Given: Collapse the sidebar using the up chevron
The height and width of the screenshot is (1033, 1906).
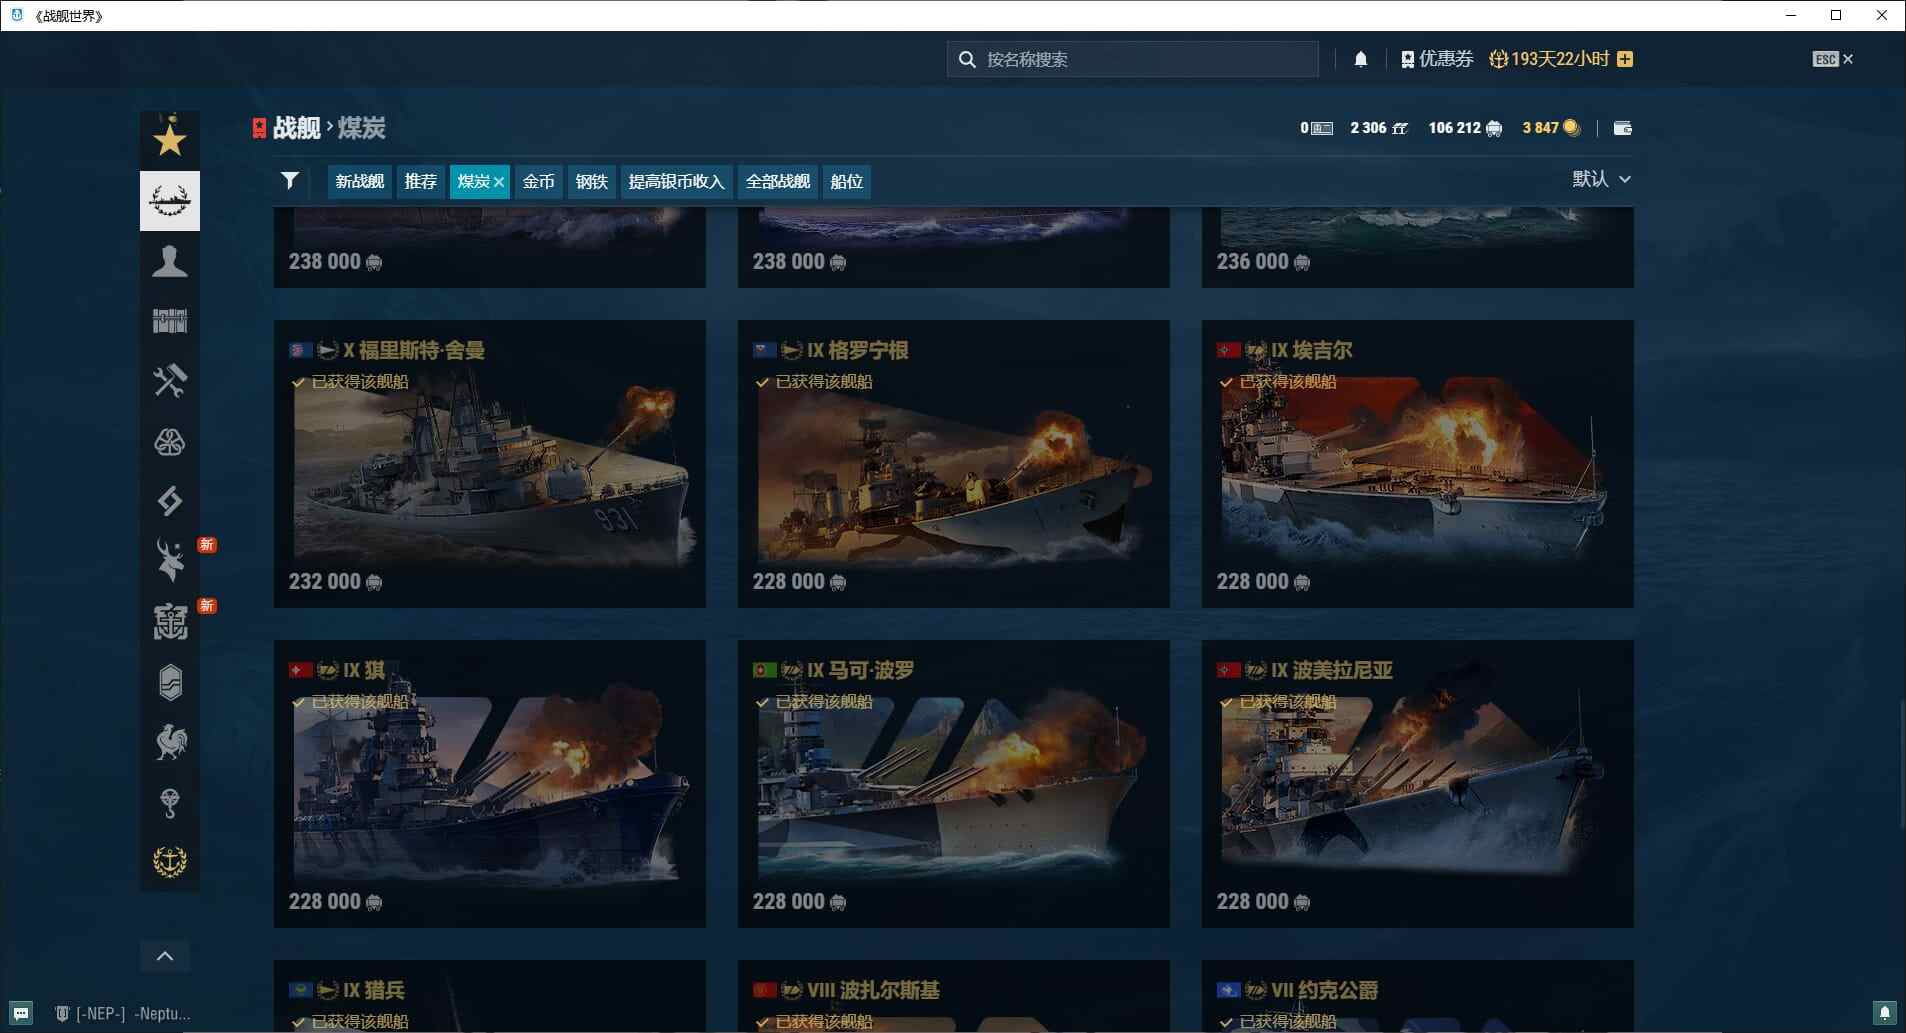Looking at the screenshot, I should 165,955.
